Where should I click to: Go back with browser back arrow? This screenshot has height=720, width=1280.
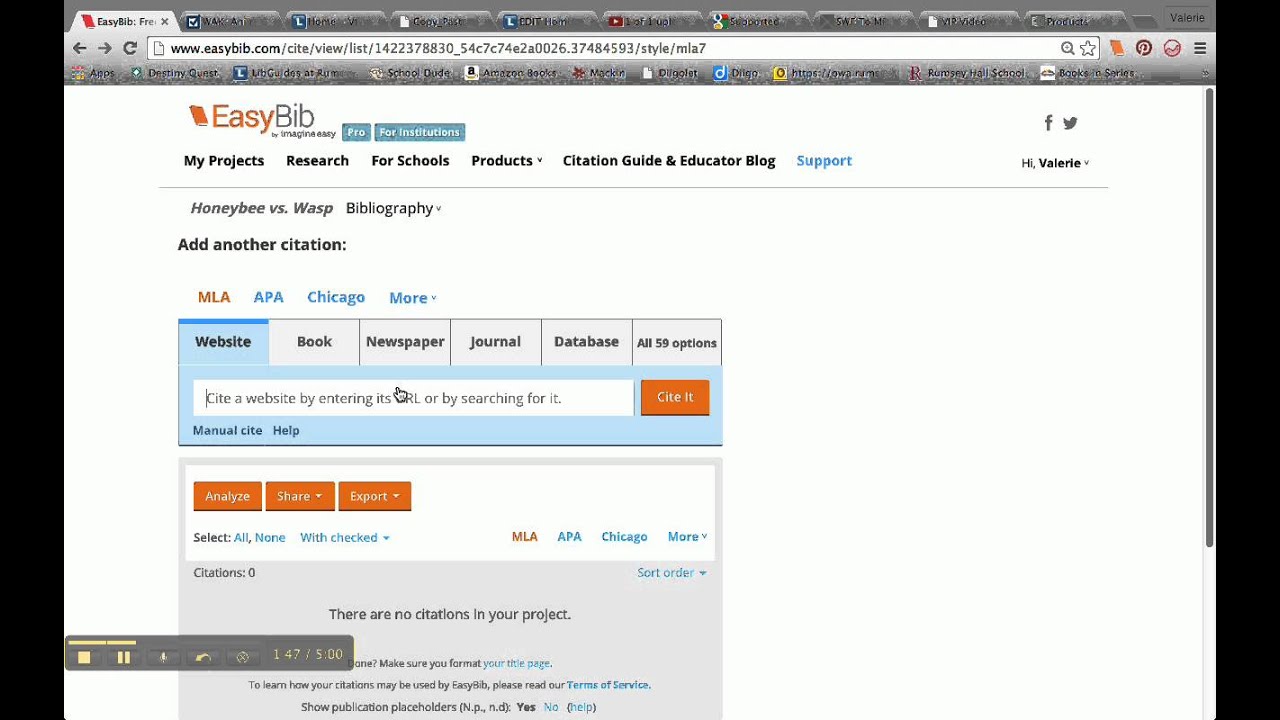(x=80, y=48)
